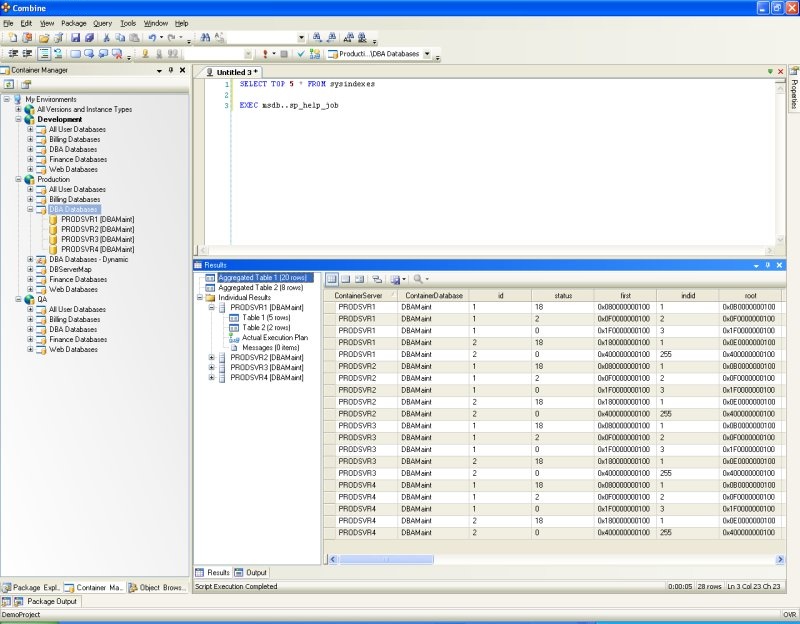Click the Copy icon in the toolbar
This screenshot has height=624, width=800.
pyautogui.click(x=119, y=37)
